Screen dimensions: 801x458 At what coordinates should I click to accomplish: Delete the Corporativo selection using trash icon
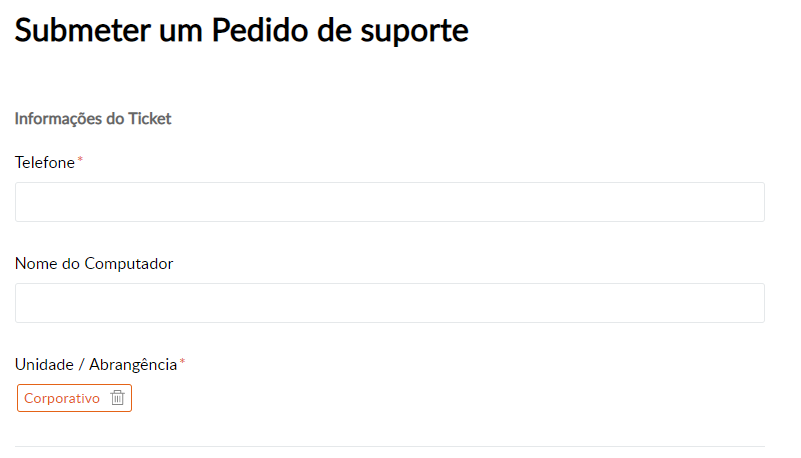[x=117, y=398]
